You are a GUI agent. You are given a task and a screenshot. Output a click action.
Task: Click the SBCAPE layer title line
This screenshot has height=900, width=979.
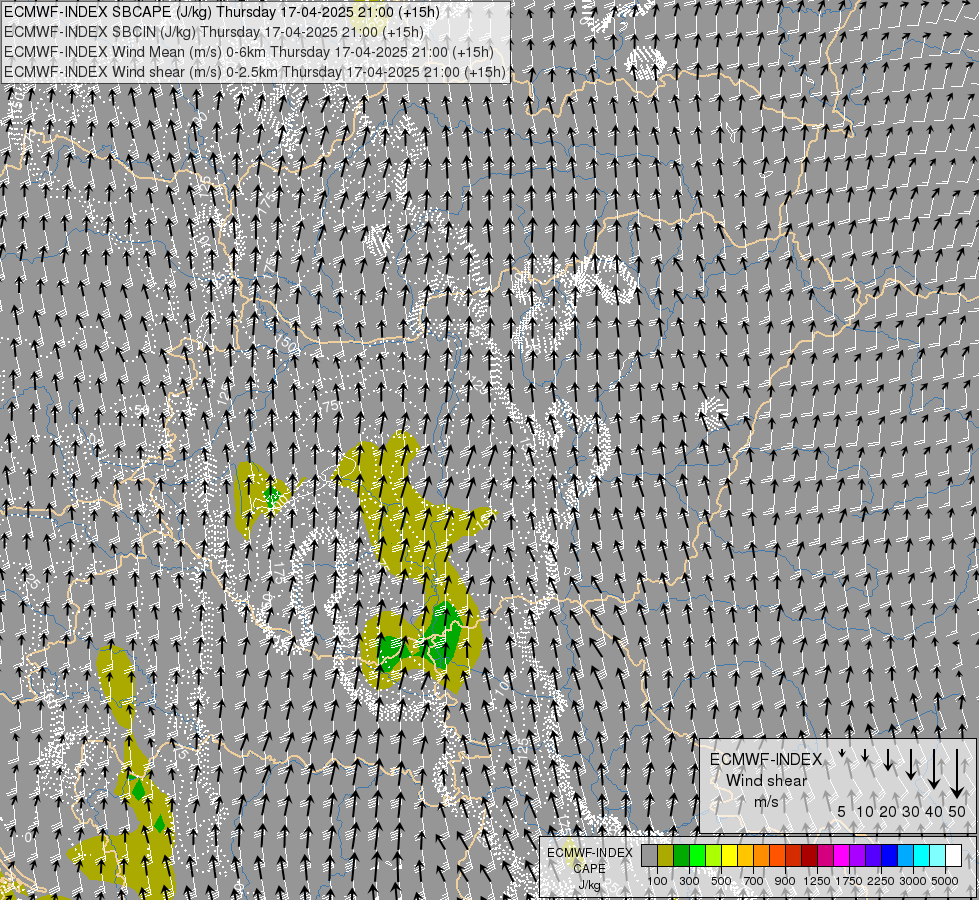(221, 12)
